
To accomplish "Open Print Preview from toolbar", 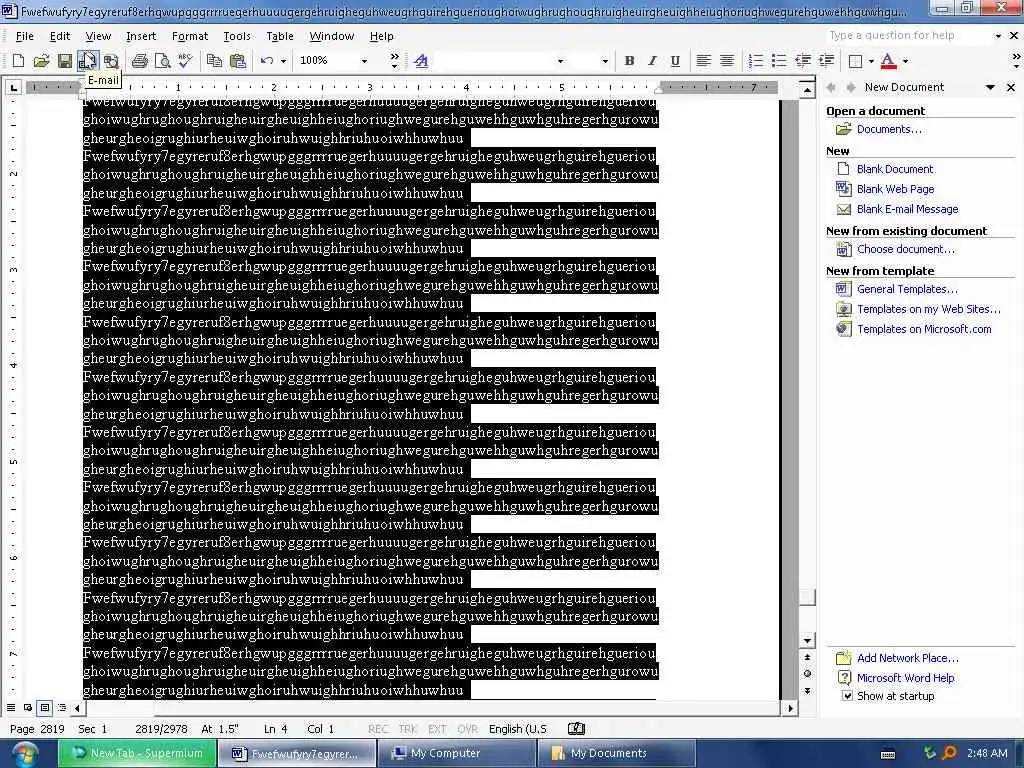I will click(162, 61).
